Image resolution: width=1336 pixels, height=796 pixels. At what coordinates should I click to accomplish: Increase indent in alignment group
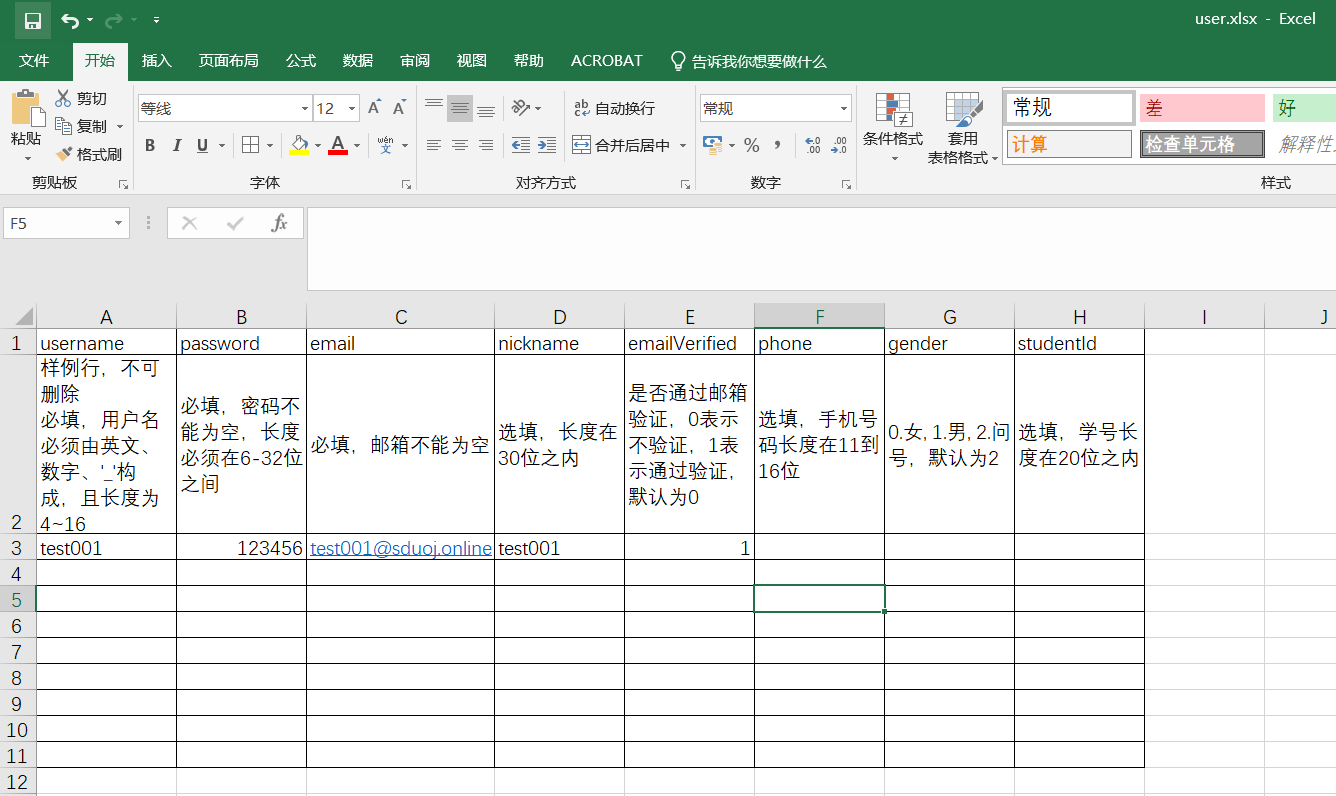click(547, 145)
